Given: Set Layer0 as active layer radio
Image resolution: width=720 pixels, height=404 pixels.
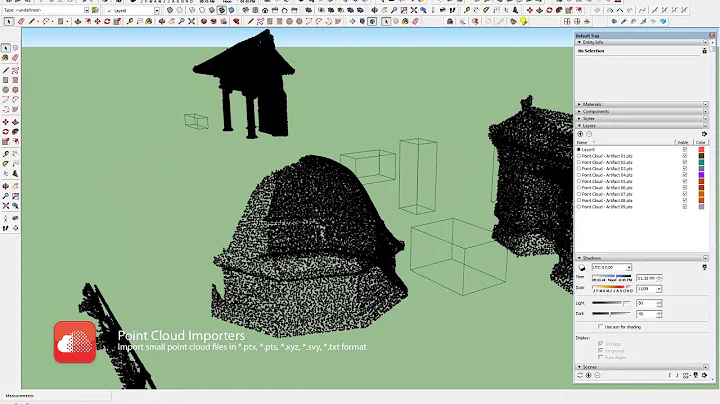Looking at the screenshot, I should [x=579, y=150].
